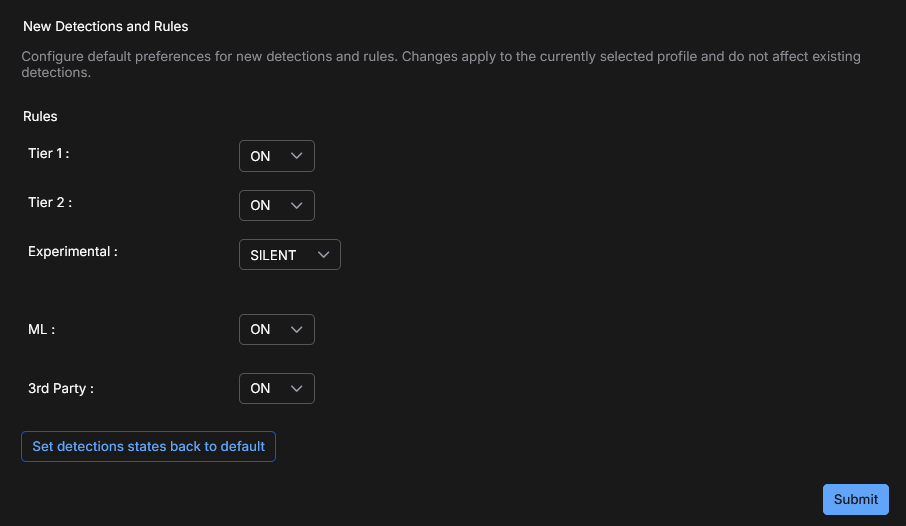Image resolution: width=906 pixels, height=526 pixels.
Task: Click the chevron arrow in Tier 2 dropdown
Action: (295, 205)
